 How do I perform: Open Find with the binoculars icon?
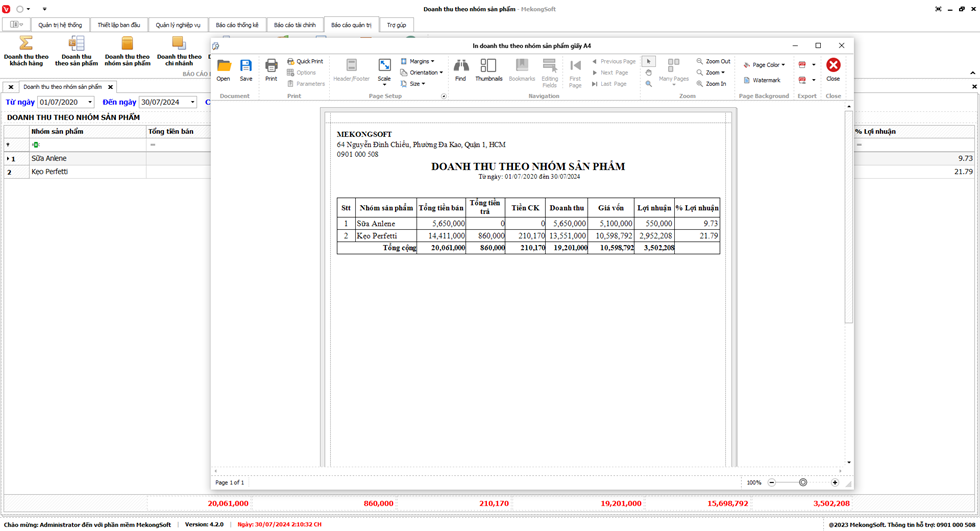tap(460, 69)
